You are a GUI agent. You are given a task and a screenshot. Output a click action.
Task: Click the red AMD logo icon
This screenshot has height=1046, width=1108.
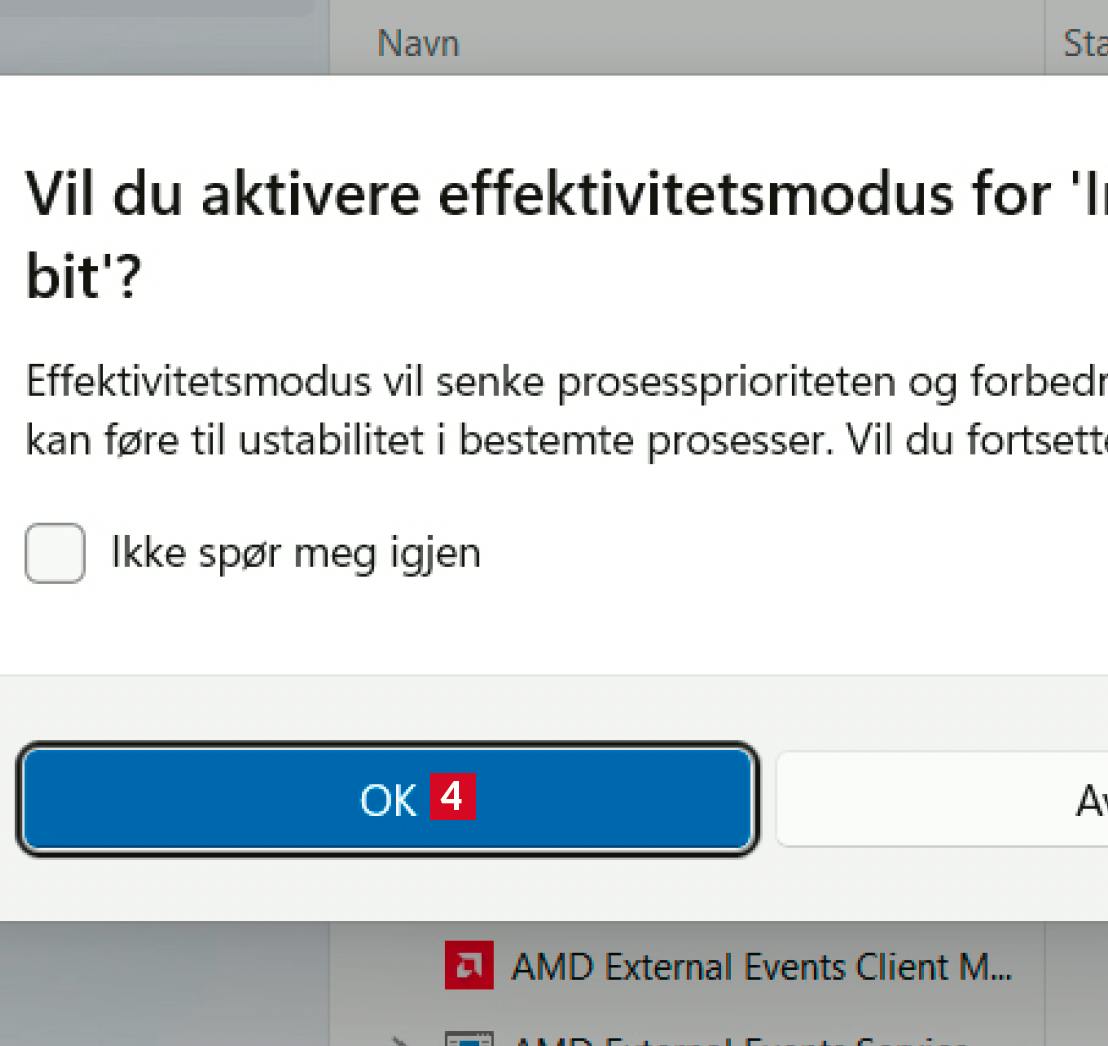pos(469,967)
